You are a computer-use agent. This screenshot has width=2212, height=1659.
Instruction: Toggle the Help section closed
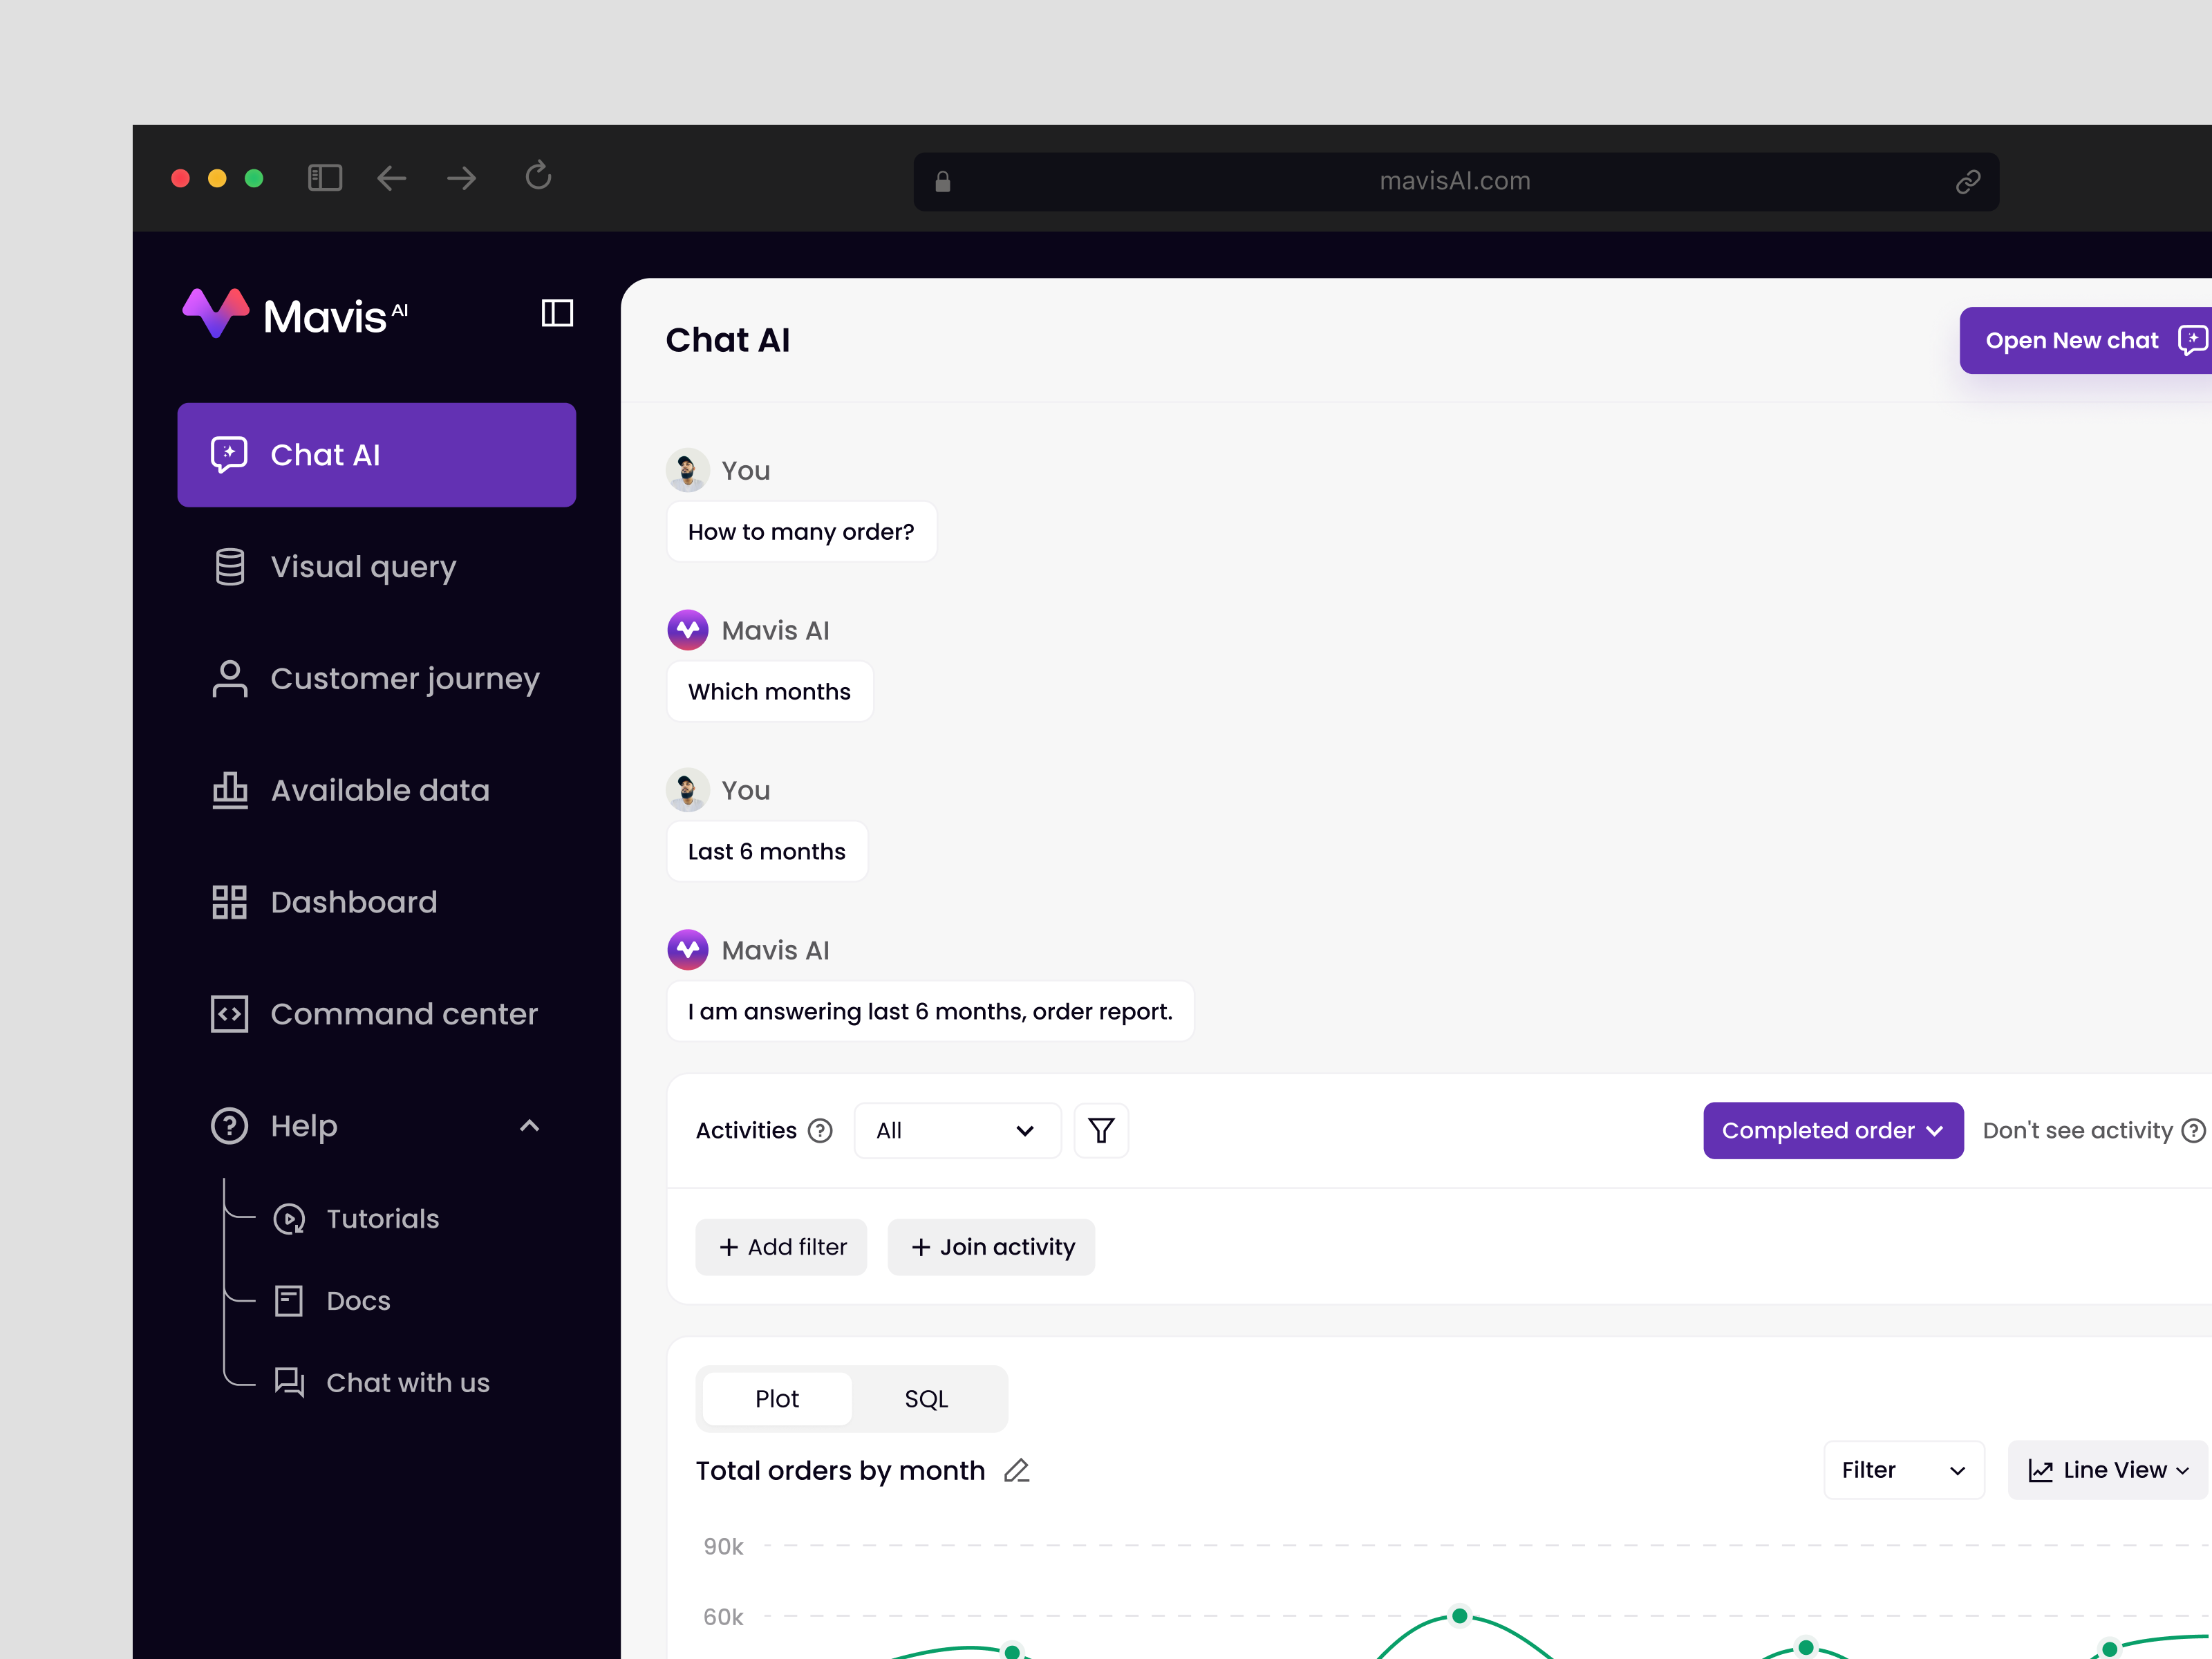click(x=529, y=1125)
